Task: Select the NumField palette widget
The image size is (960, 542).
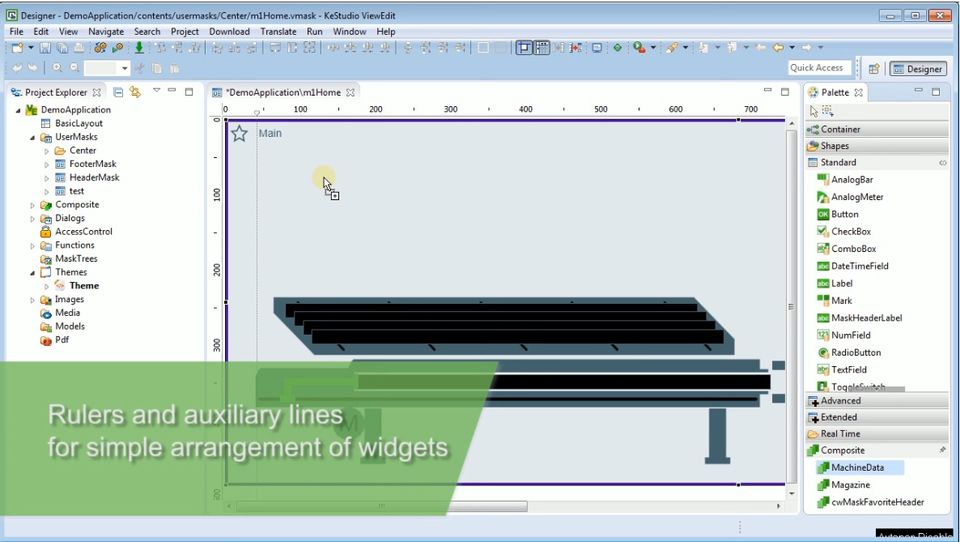Action: pos(844,335)
